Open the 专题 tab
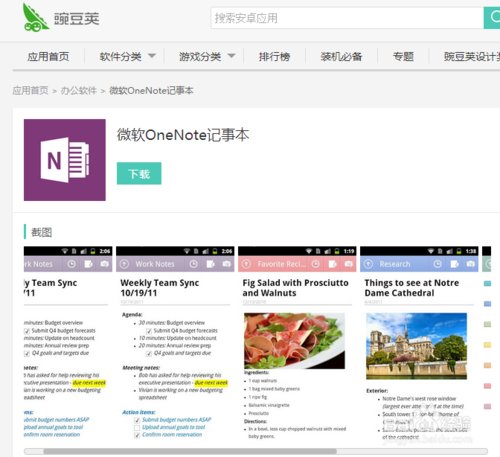 pyautogui.click(x=403, y=57)
